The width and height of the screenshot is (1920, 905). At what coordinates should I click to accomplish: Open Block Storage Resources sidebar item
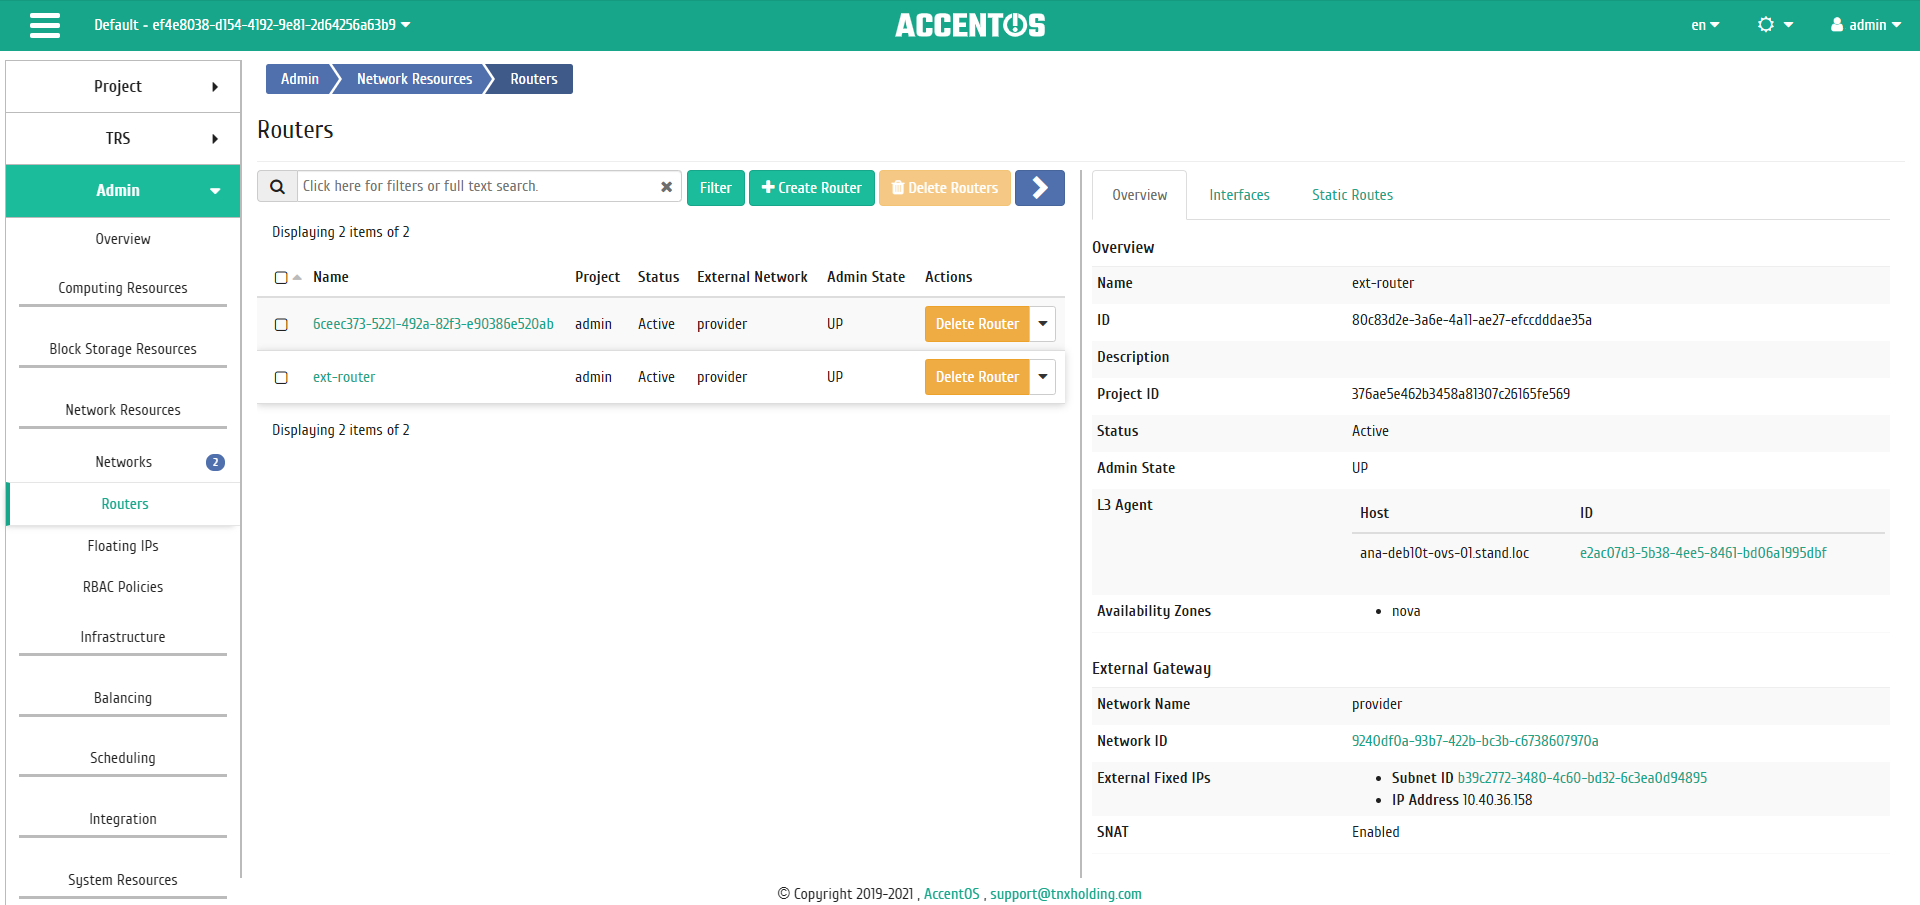[123, 349]
